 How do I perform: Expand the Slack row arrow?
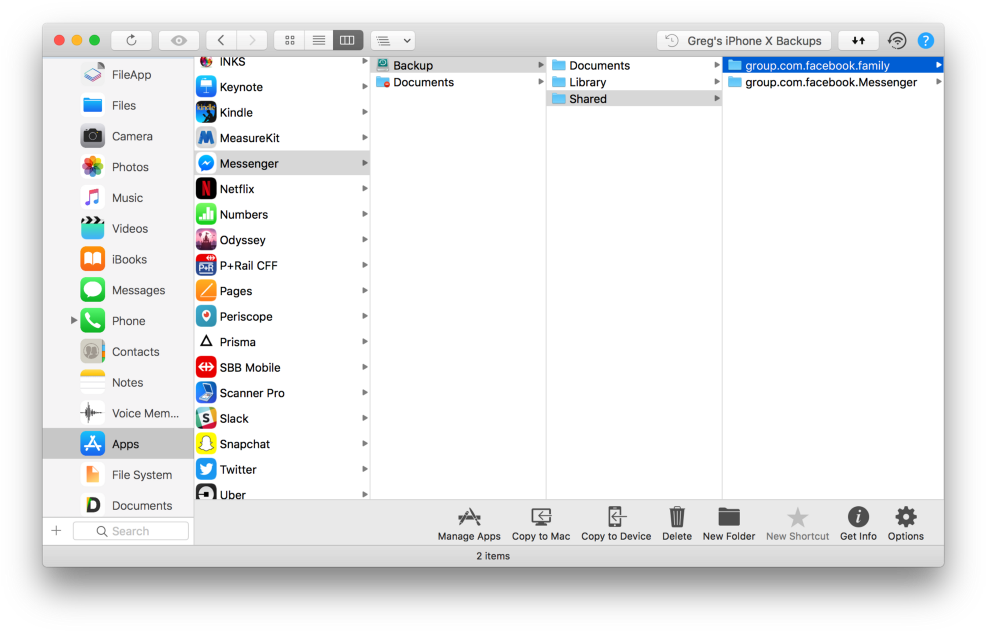click(365, 418)
